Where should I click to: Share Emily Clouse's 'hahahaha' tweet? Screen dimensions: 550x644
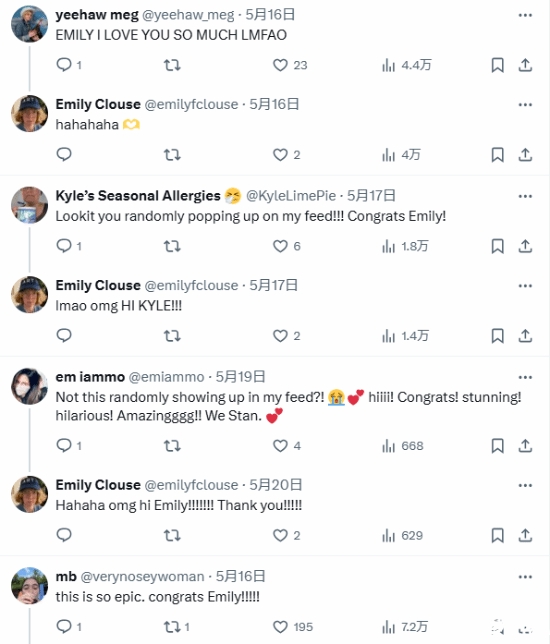[525, 155]
